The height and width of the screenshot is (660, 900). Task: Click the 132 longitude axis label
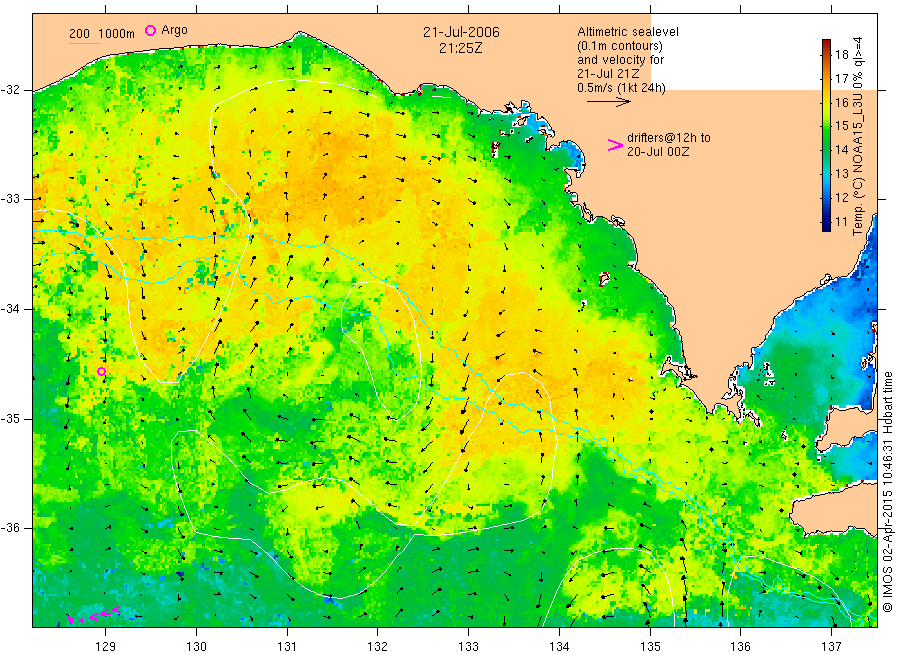point(378,647)
